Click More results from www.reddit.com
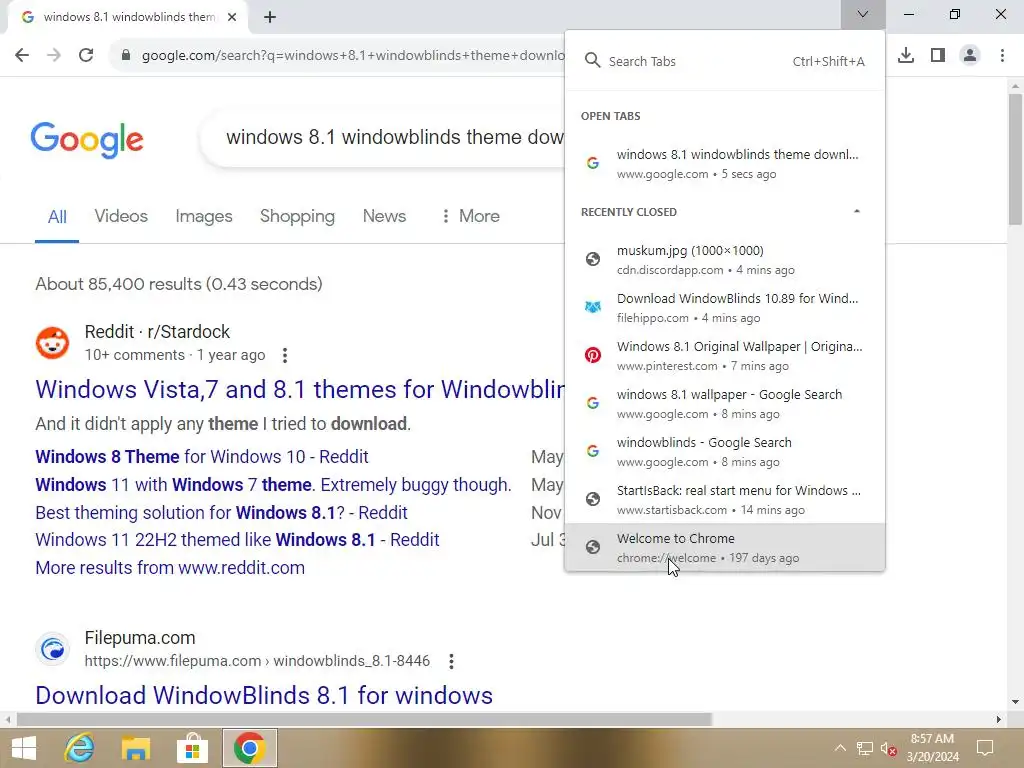This screenshot has width=1024, height=768. click(170, 568)
